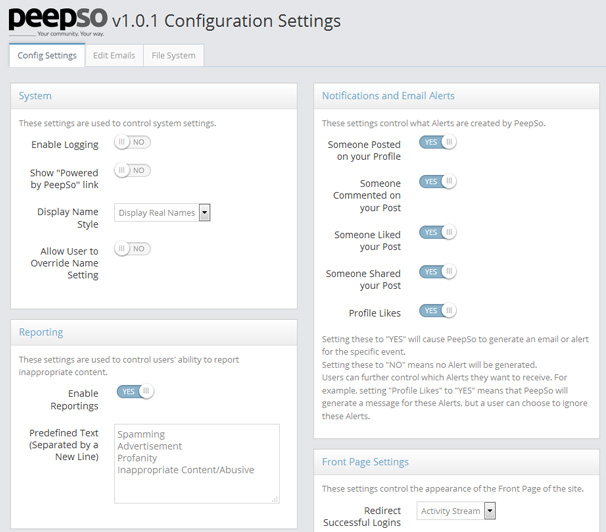Viewport: 606px width, 532px height.
Task: Toggle the Enable Logging switch
Action: [132, 142]
